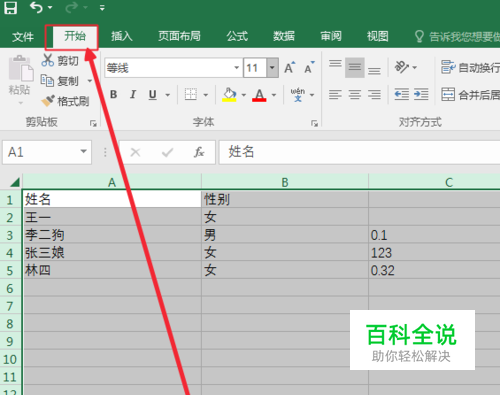500x395 pixels.
Task: Select row 3 header
Action: (x=10, y=235)
